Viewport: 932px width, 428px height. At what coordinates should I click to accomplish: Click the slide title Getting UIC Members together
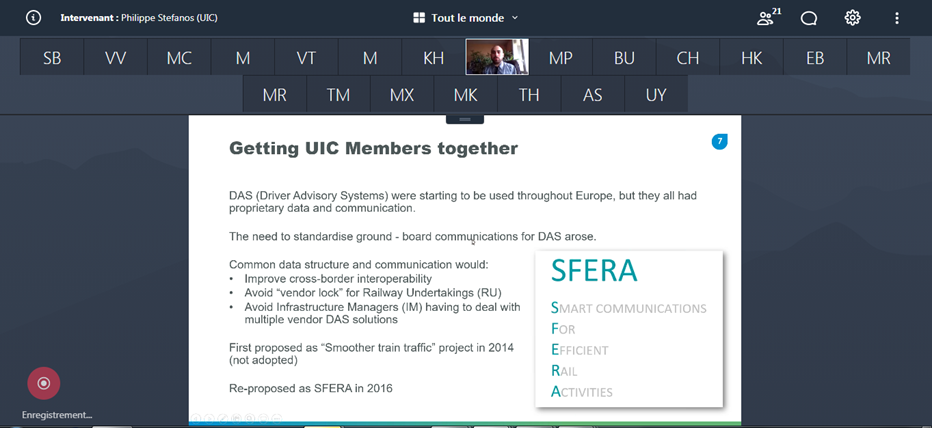[373, 148]
